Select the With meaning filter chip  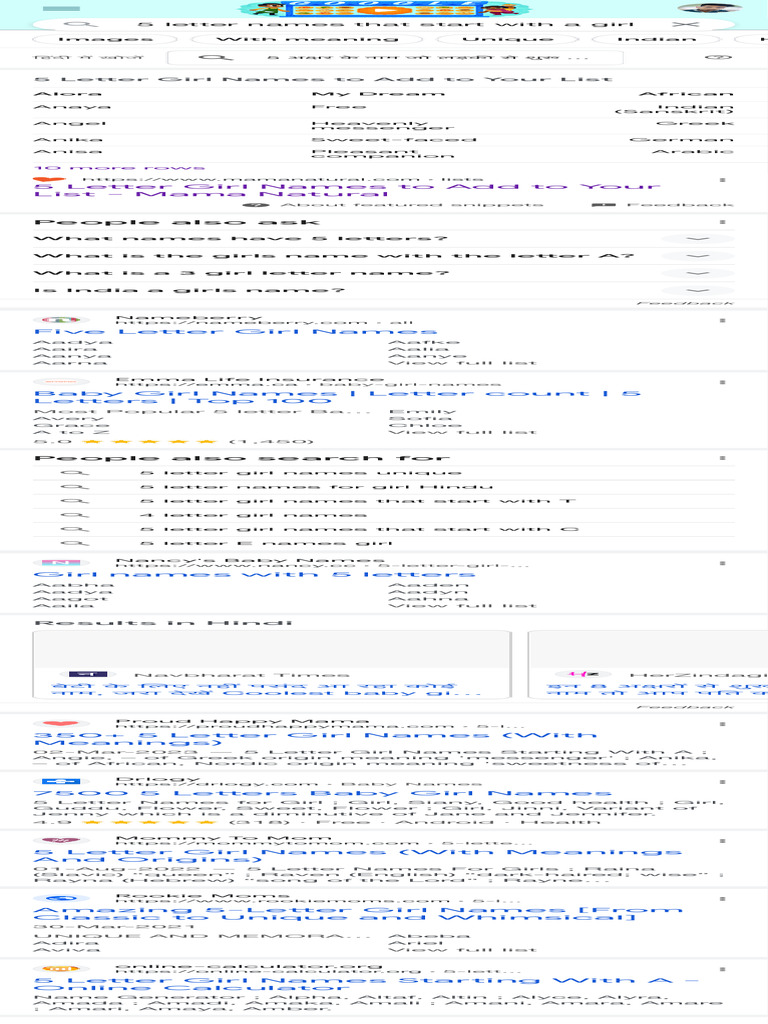(x=307, y=39)
